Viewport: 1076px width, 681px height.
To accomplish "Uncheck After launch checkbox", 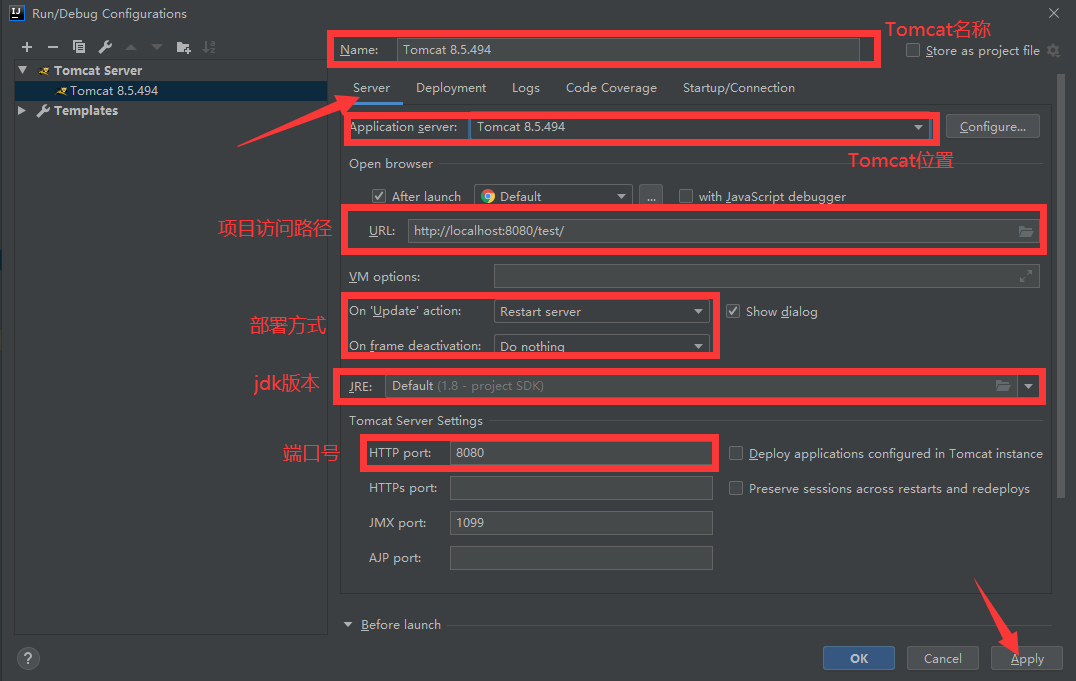I will 379,196.
